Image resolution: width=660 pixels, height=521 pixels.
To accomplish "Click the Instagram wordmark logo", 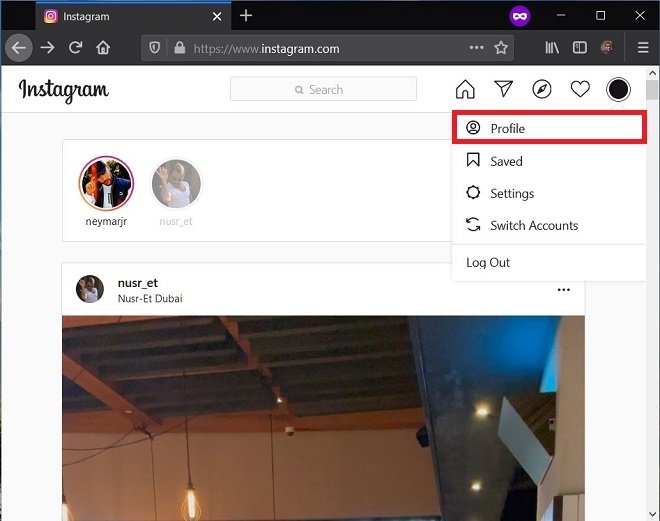I will click(64, 90).
